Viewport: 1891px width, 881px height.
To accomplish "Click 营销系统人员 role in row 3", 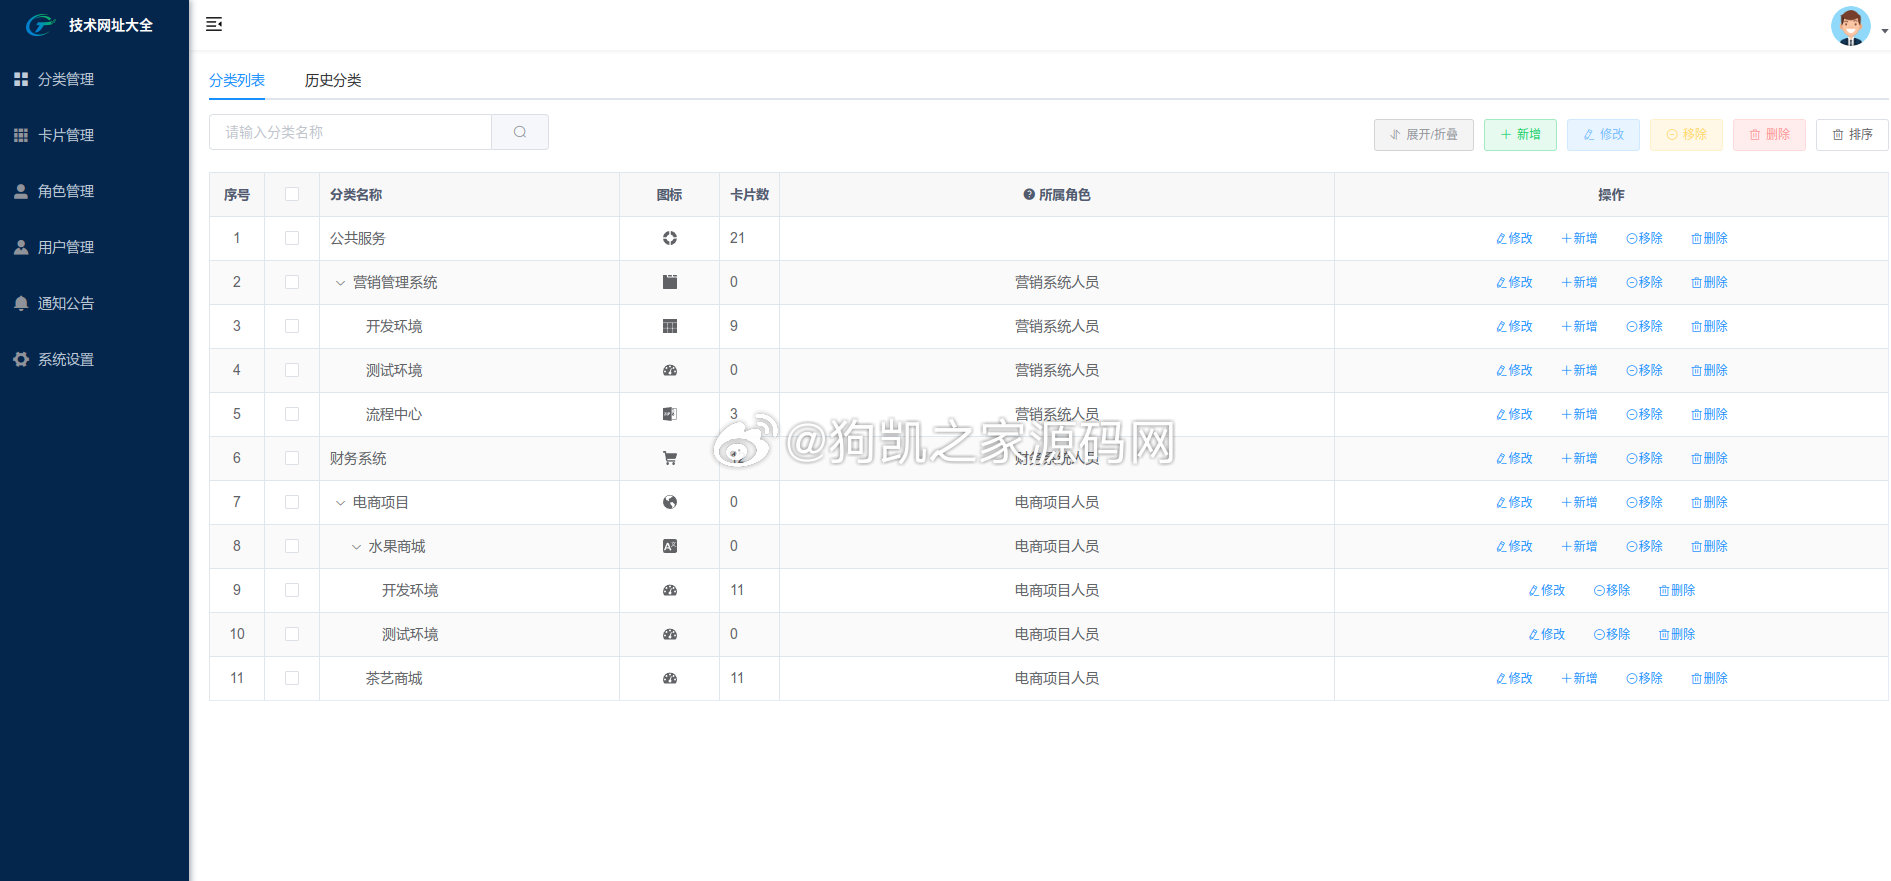I will 1056,326.
